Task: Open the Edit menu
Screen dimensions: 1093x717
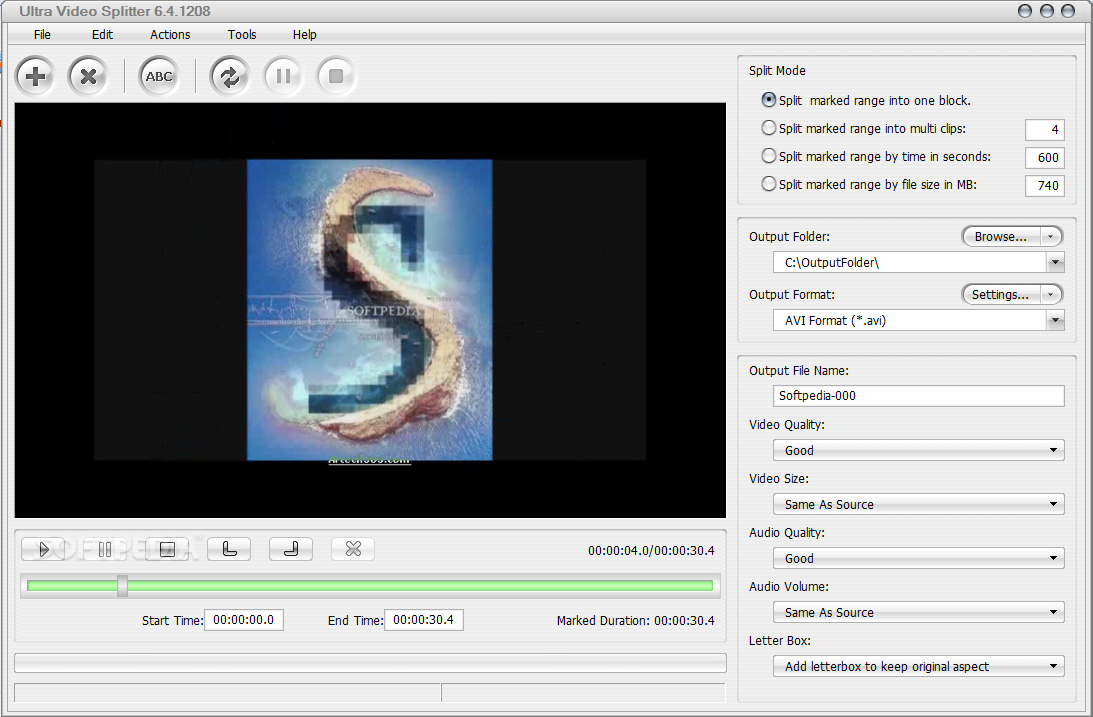Action: tap(102, 35)
